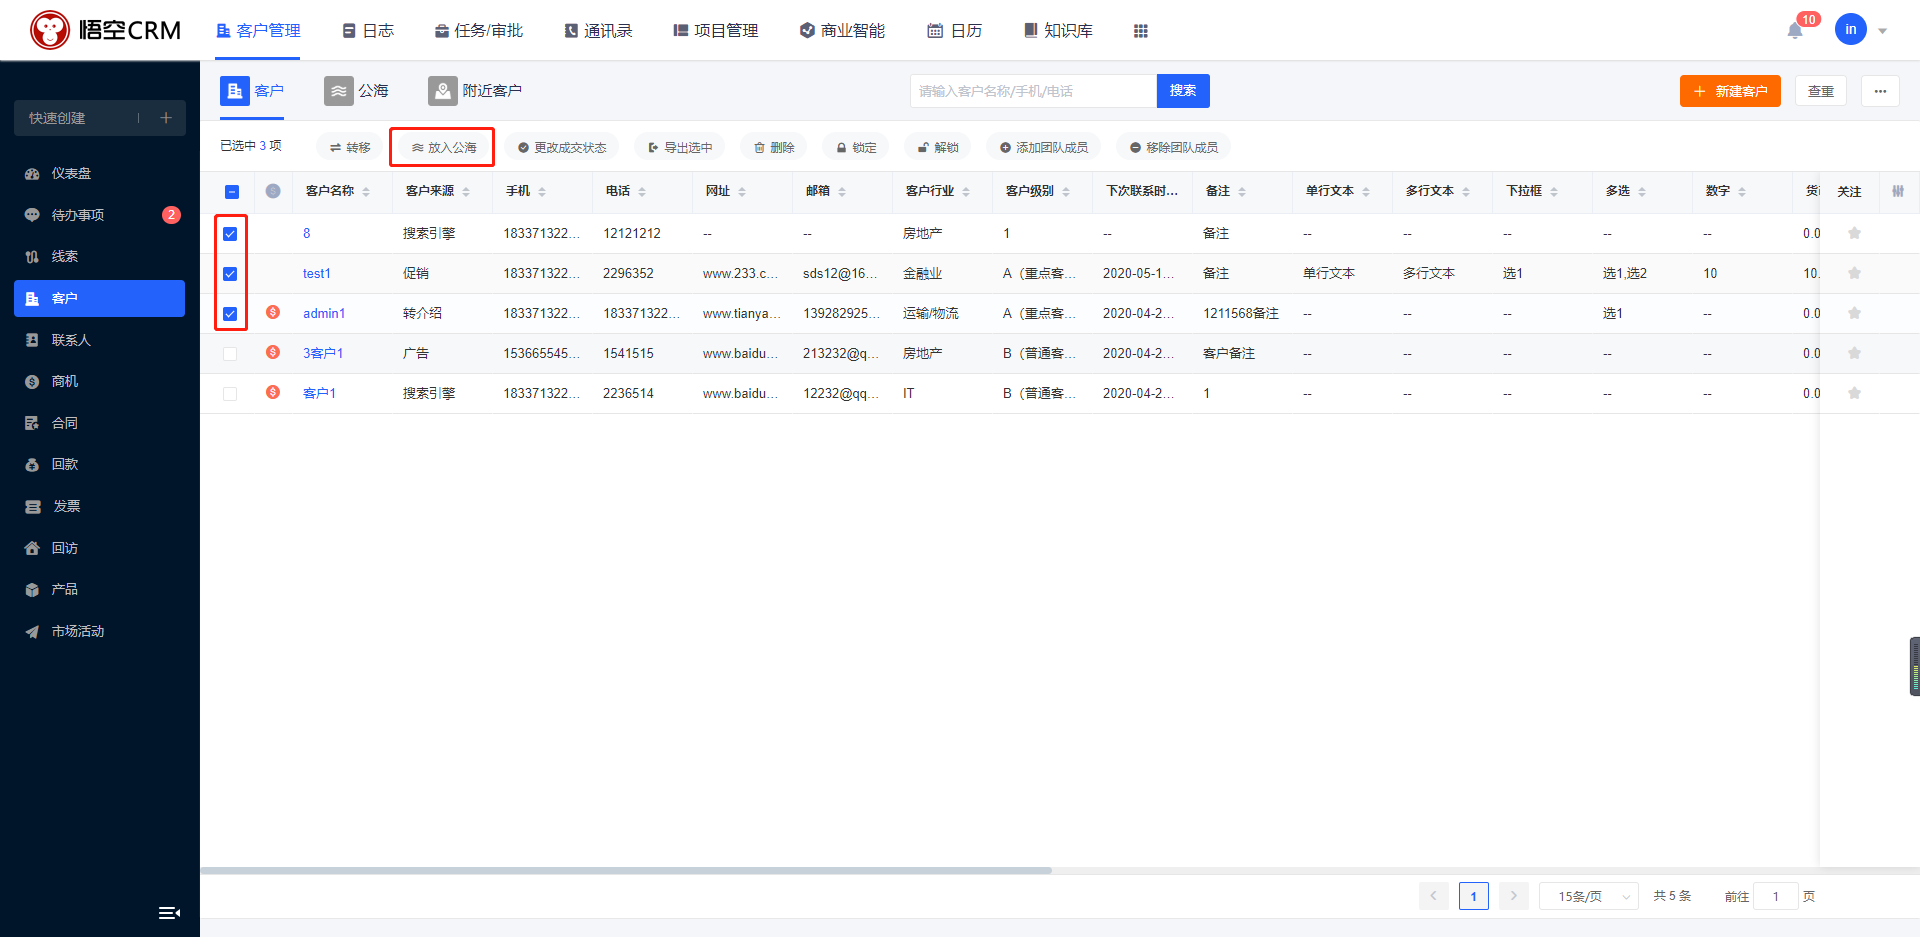The width and height of the screenshot is (1920, 937).
Task: Open the 15条/页 page size dropdown
Action: (1589, 896)
